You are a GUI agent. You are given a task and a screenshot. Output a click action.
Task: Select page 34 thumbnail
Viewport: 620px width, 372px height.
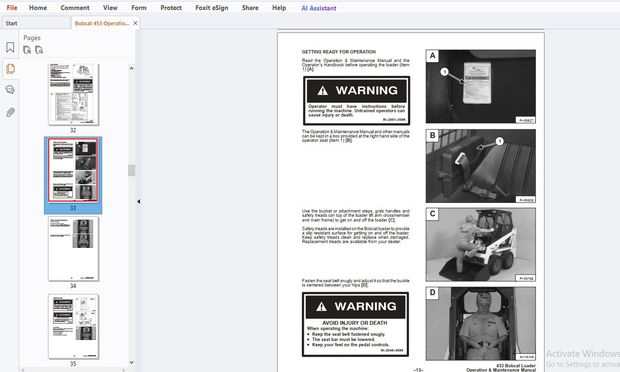click(73, 249)
